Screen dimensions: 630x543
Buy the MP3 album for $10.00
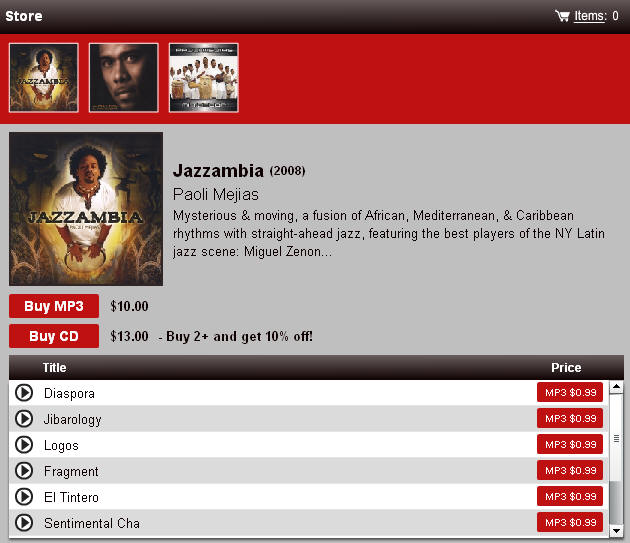pyautogui.click(x=54, y=306)
